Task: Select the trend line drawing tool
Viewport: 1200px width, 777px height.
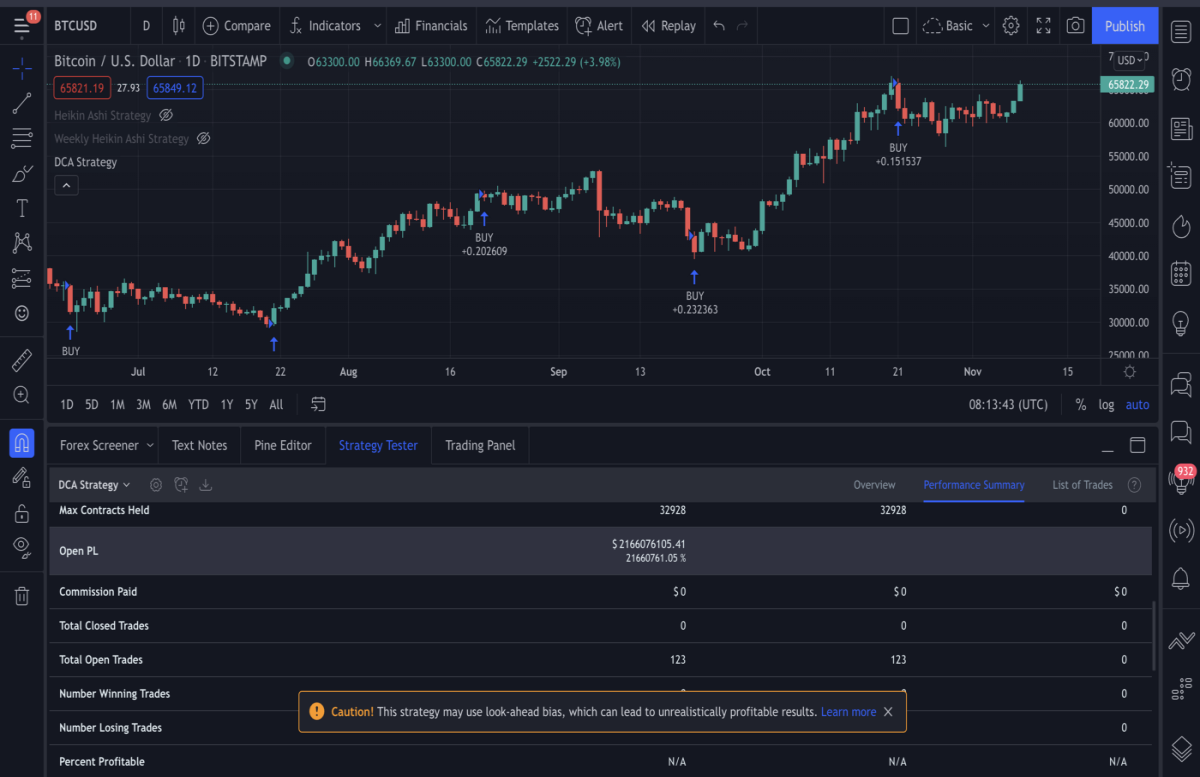Action: click(21, 103)
